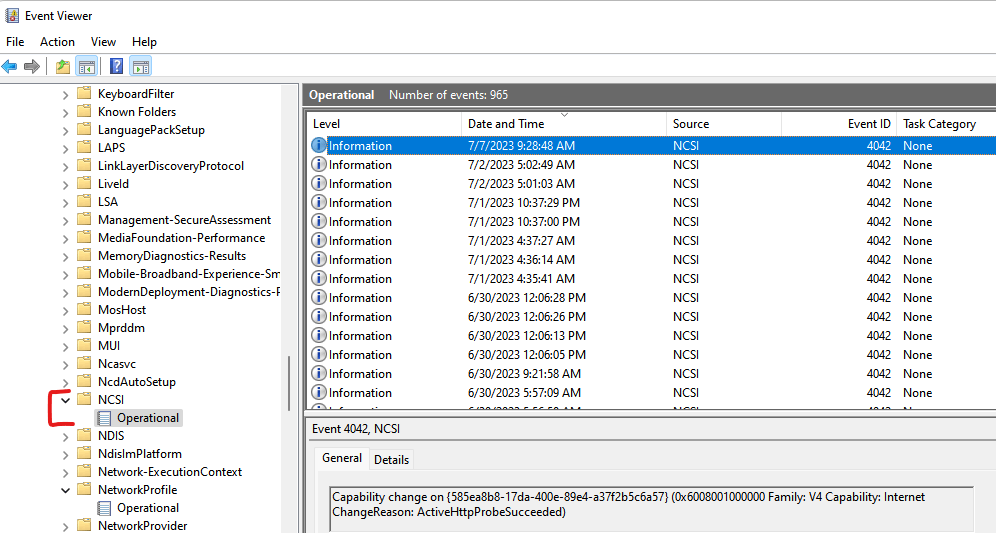Click the Back arrow toolbar icon

(10, 66)
